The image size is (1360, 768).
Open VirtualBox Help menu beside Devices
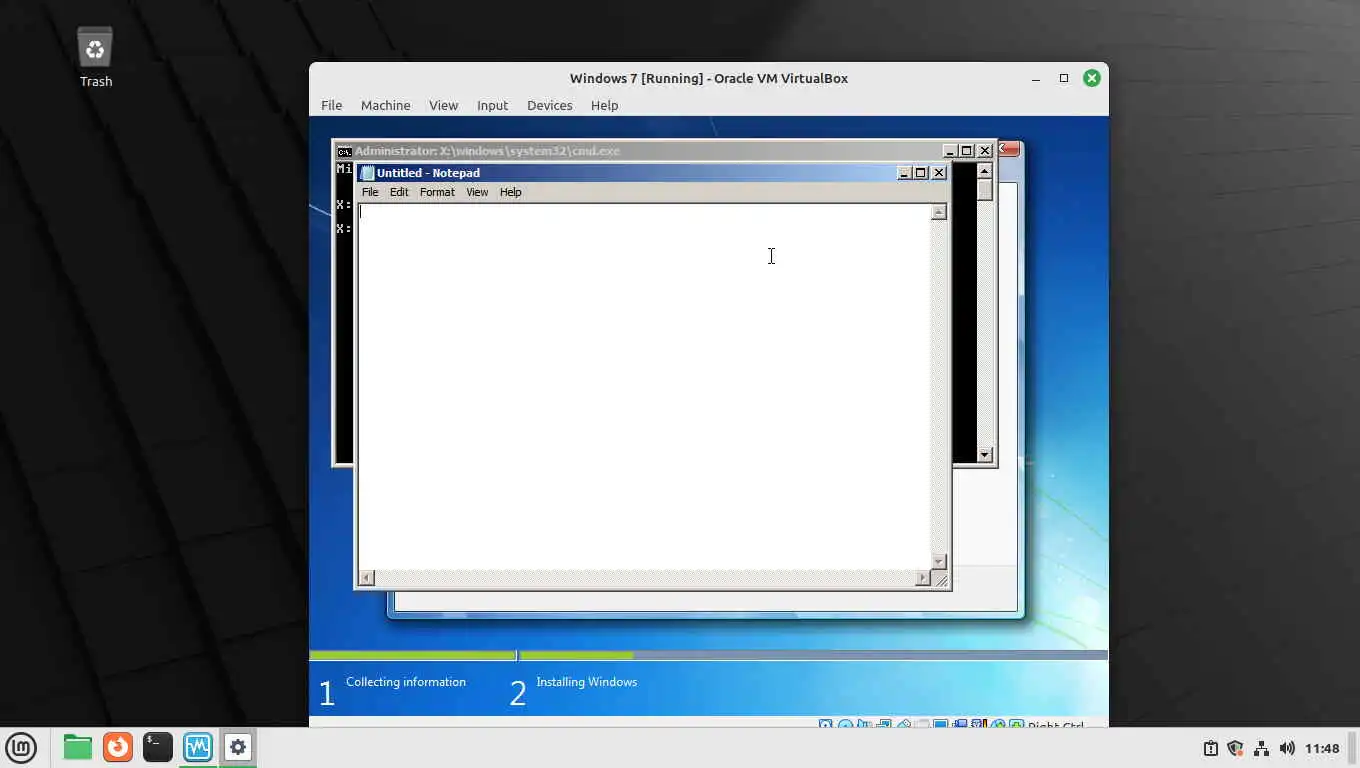point(604,105)
